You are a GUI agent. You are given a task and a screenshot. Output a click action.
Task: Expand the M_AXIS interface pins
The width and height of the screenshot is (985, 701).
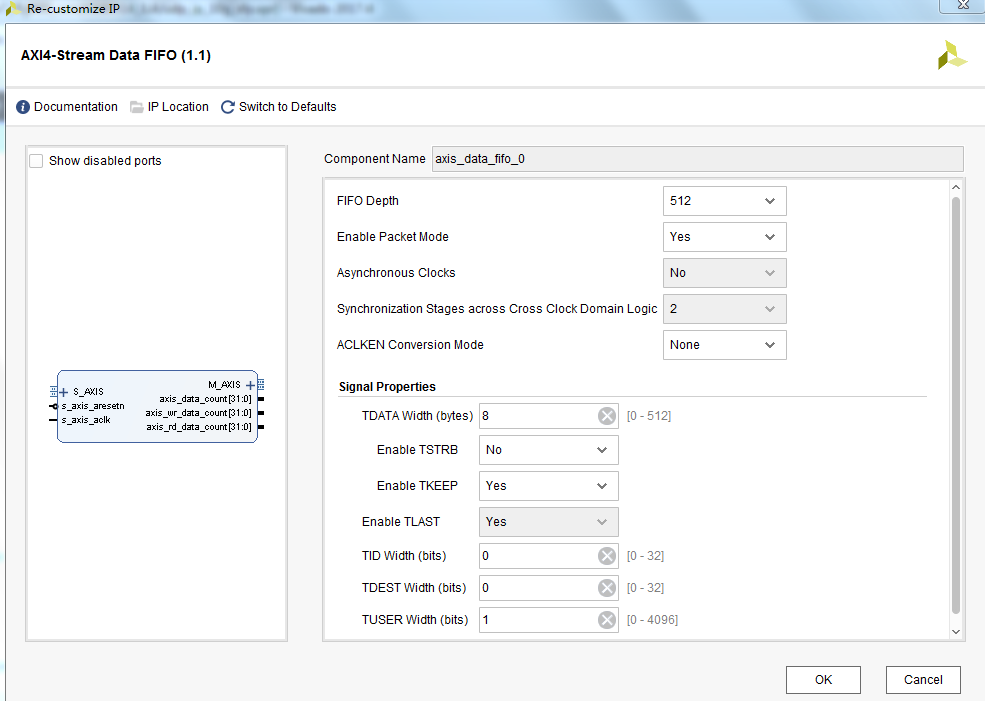[250, 384]
